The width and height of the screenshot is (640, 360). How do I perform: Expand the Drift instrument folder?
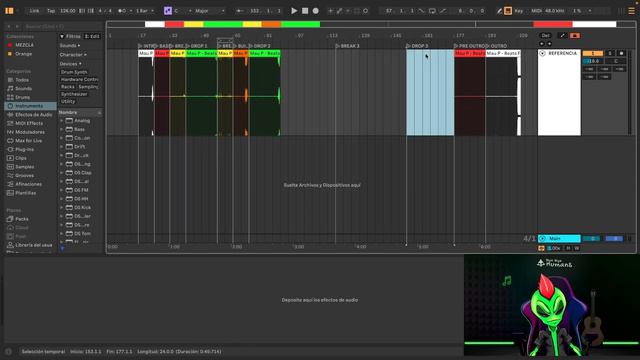pos(62,147)
